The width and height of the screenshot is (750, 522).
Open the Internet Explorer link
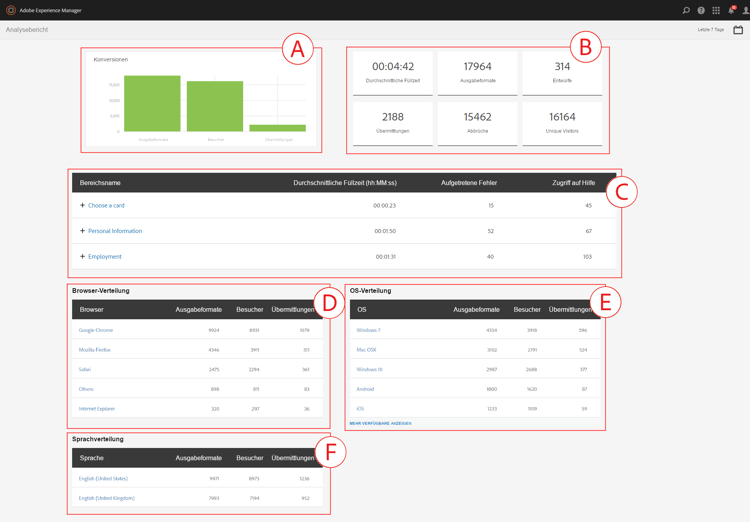coord(97,409)
